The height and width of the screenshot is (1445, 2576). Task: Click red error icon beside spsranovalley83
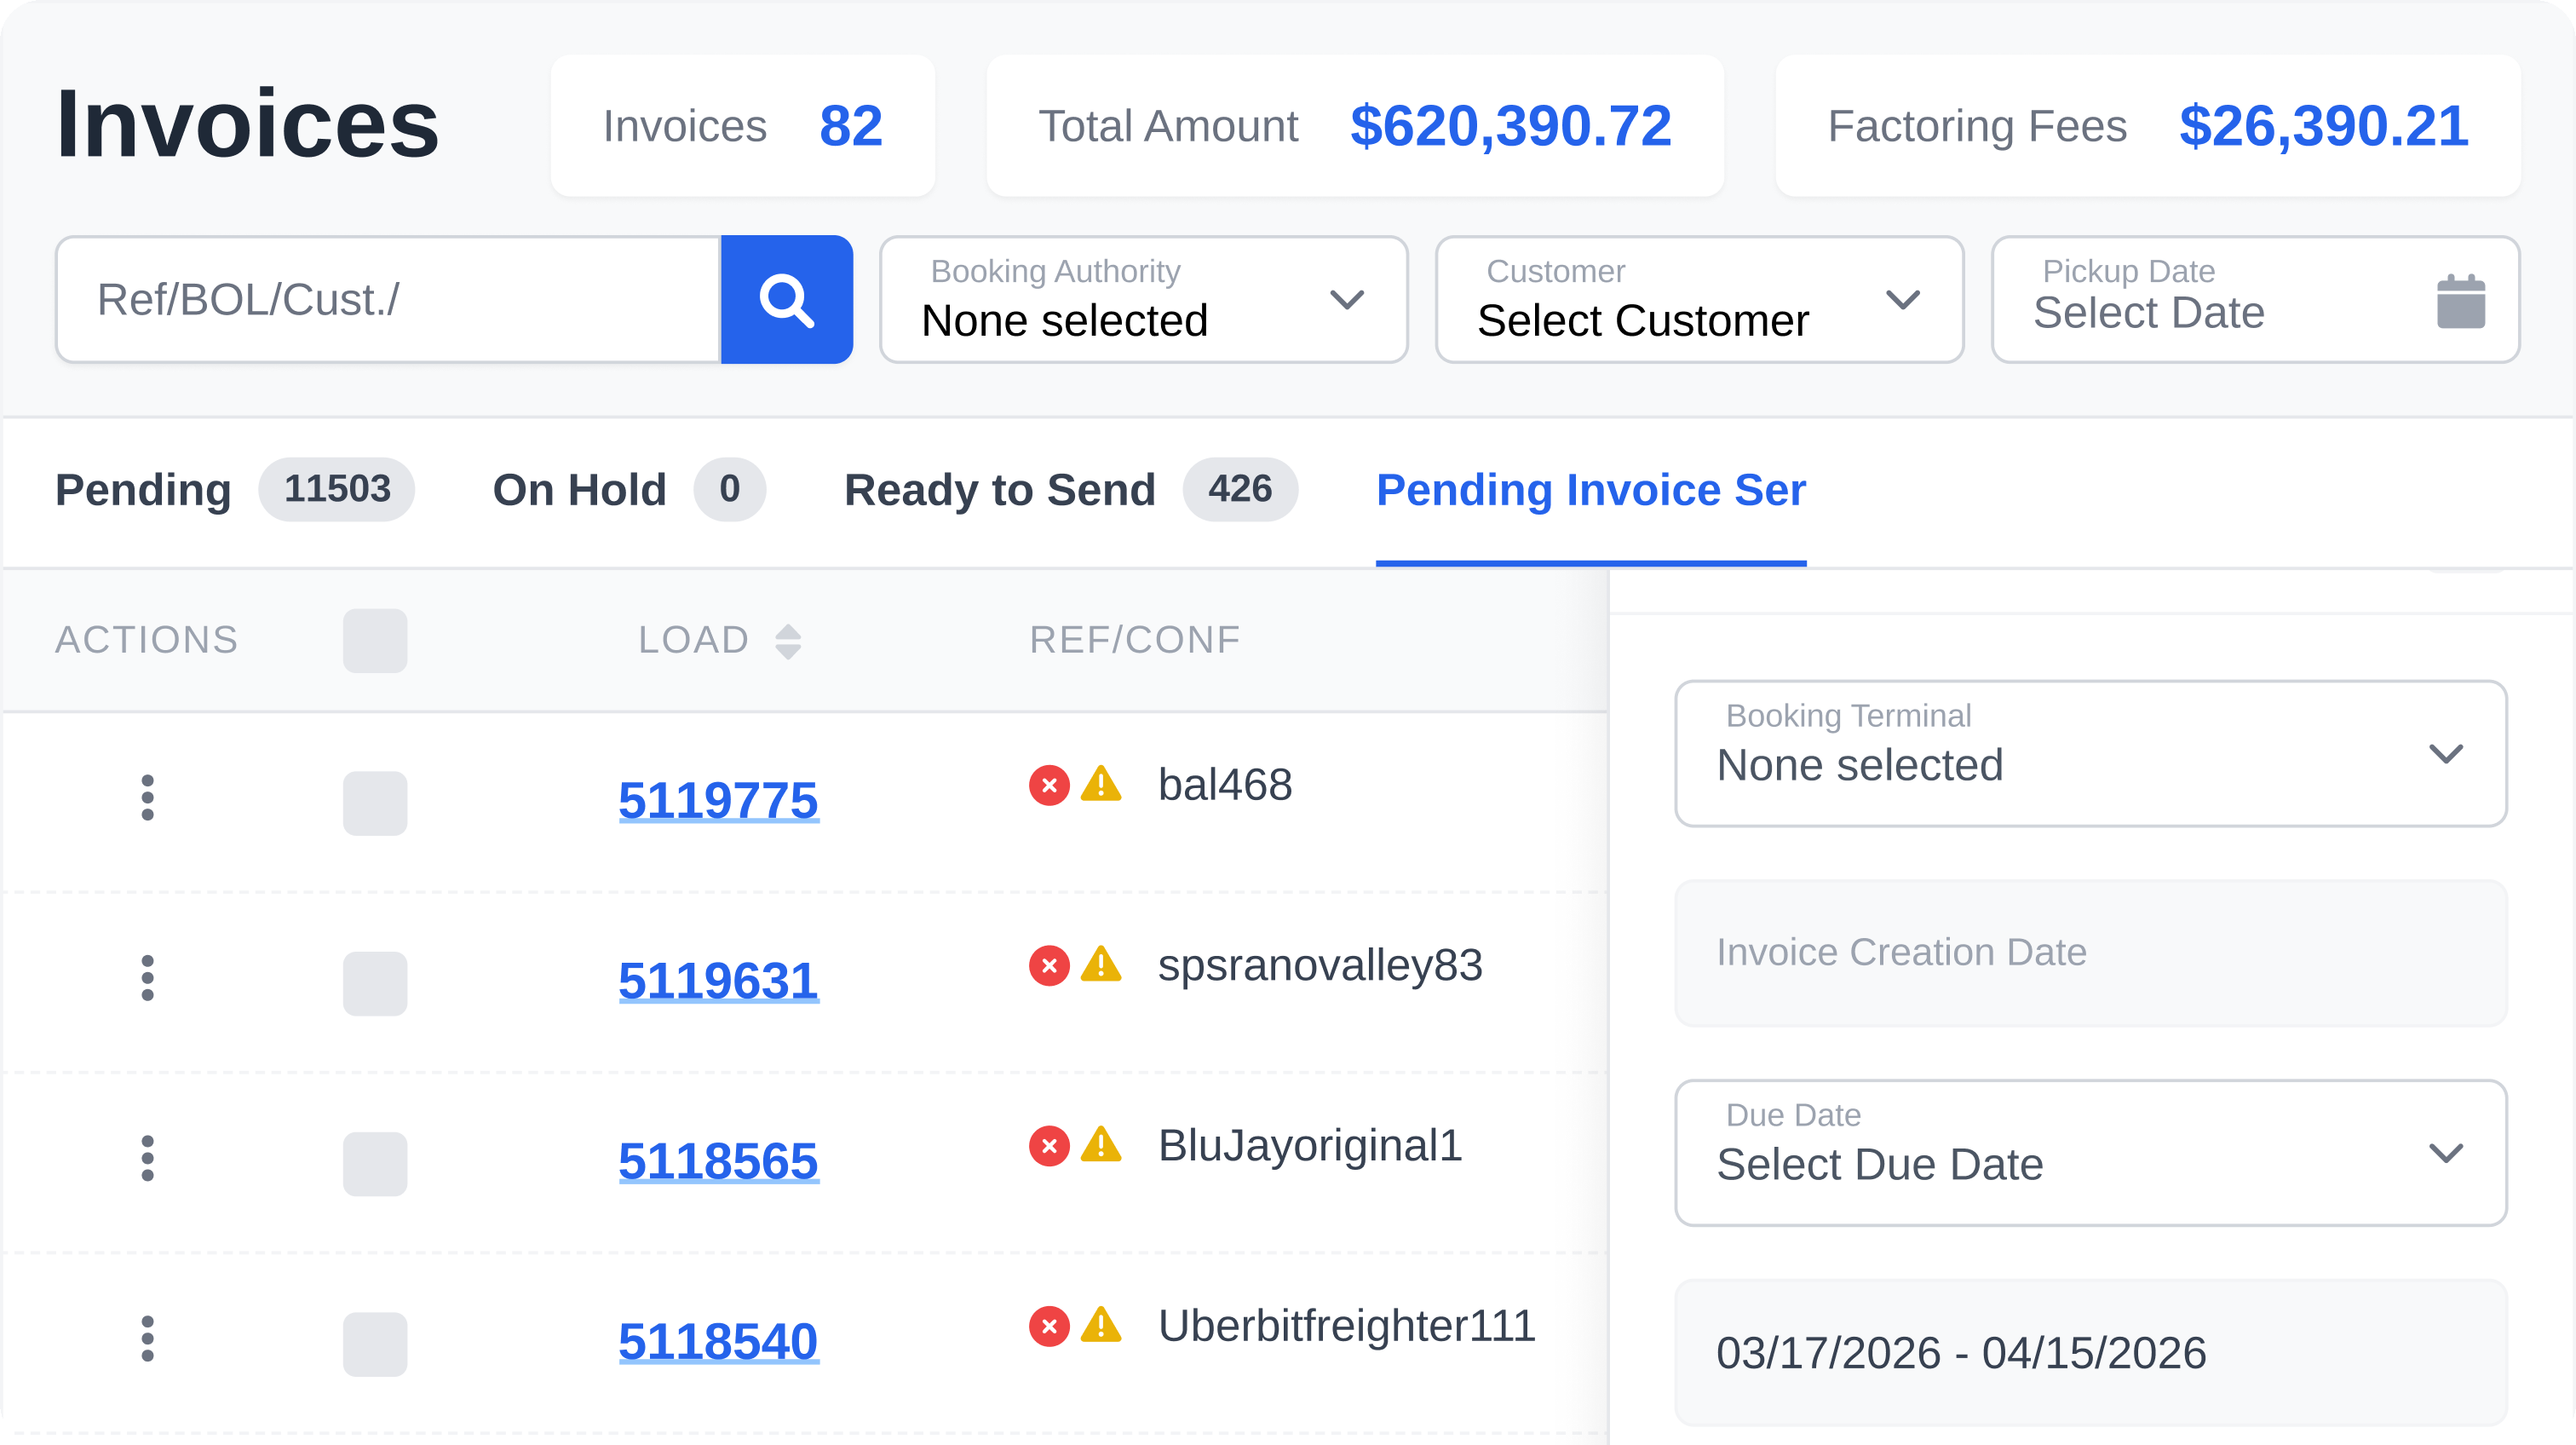tap(1049, 966)
